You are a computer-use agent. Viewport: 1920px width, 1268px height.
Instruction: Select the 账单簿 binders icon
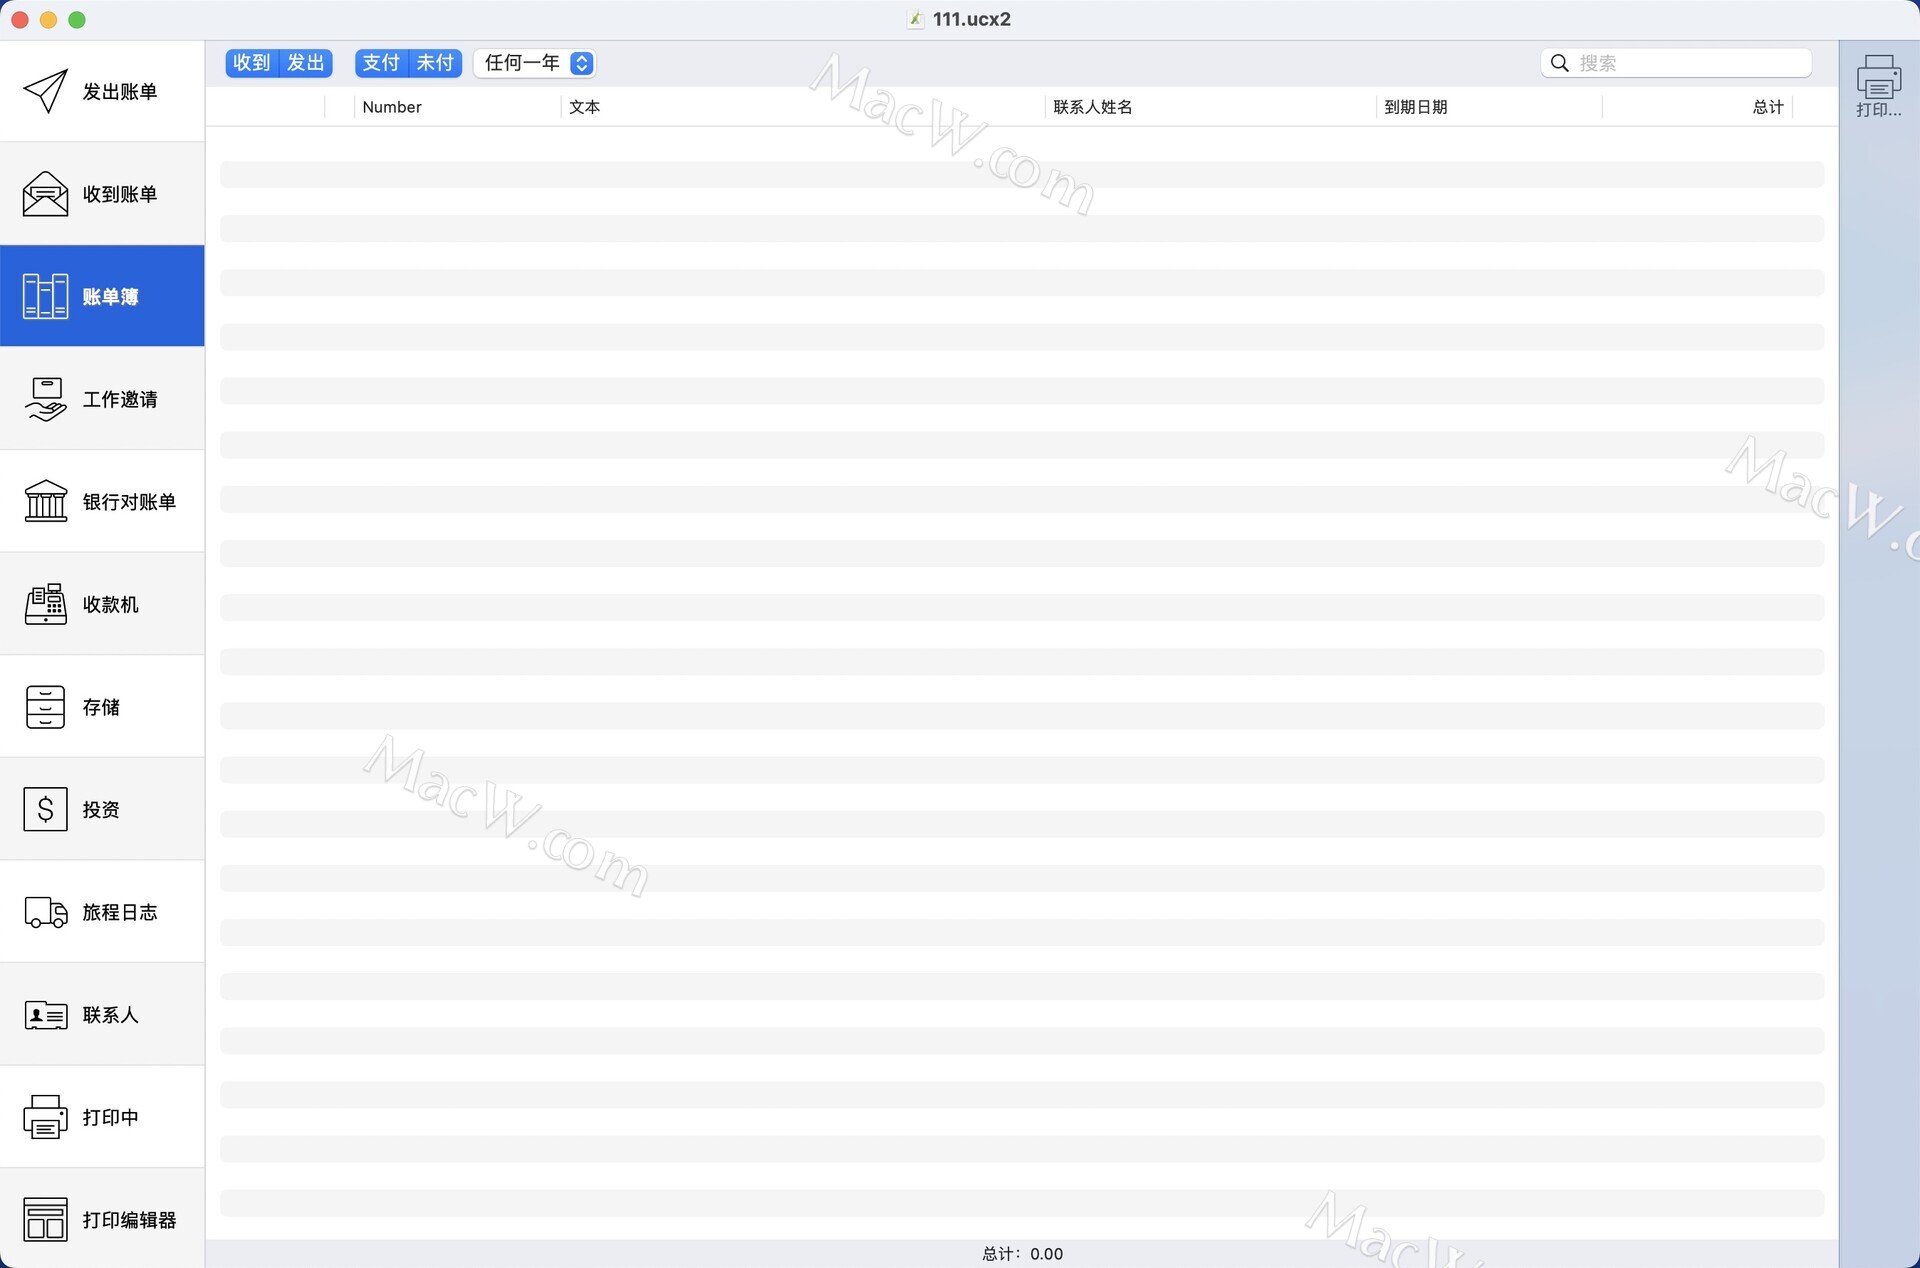45,296
